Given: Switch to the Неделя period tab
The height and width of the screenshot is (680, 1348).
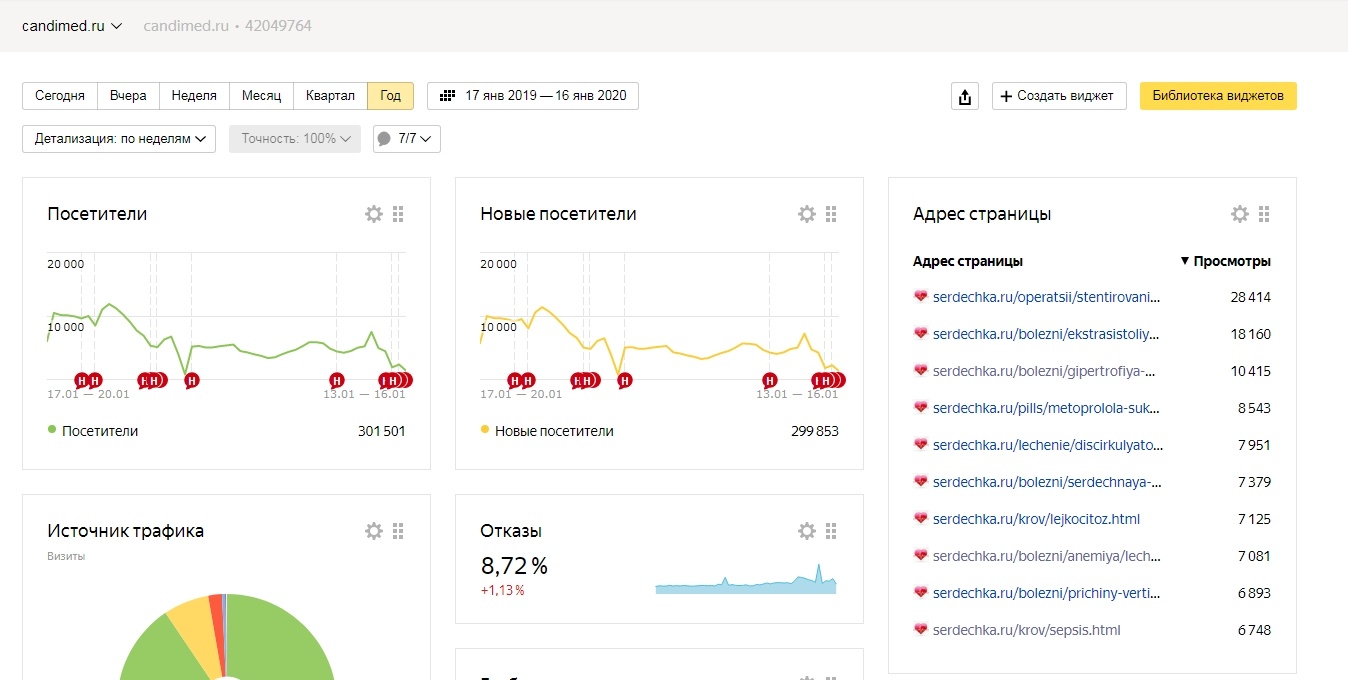Looking at the screenshot, I should [194, 96].
